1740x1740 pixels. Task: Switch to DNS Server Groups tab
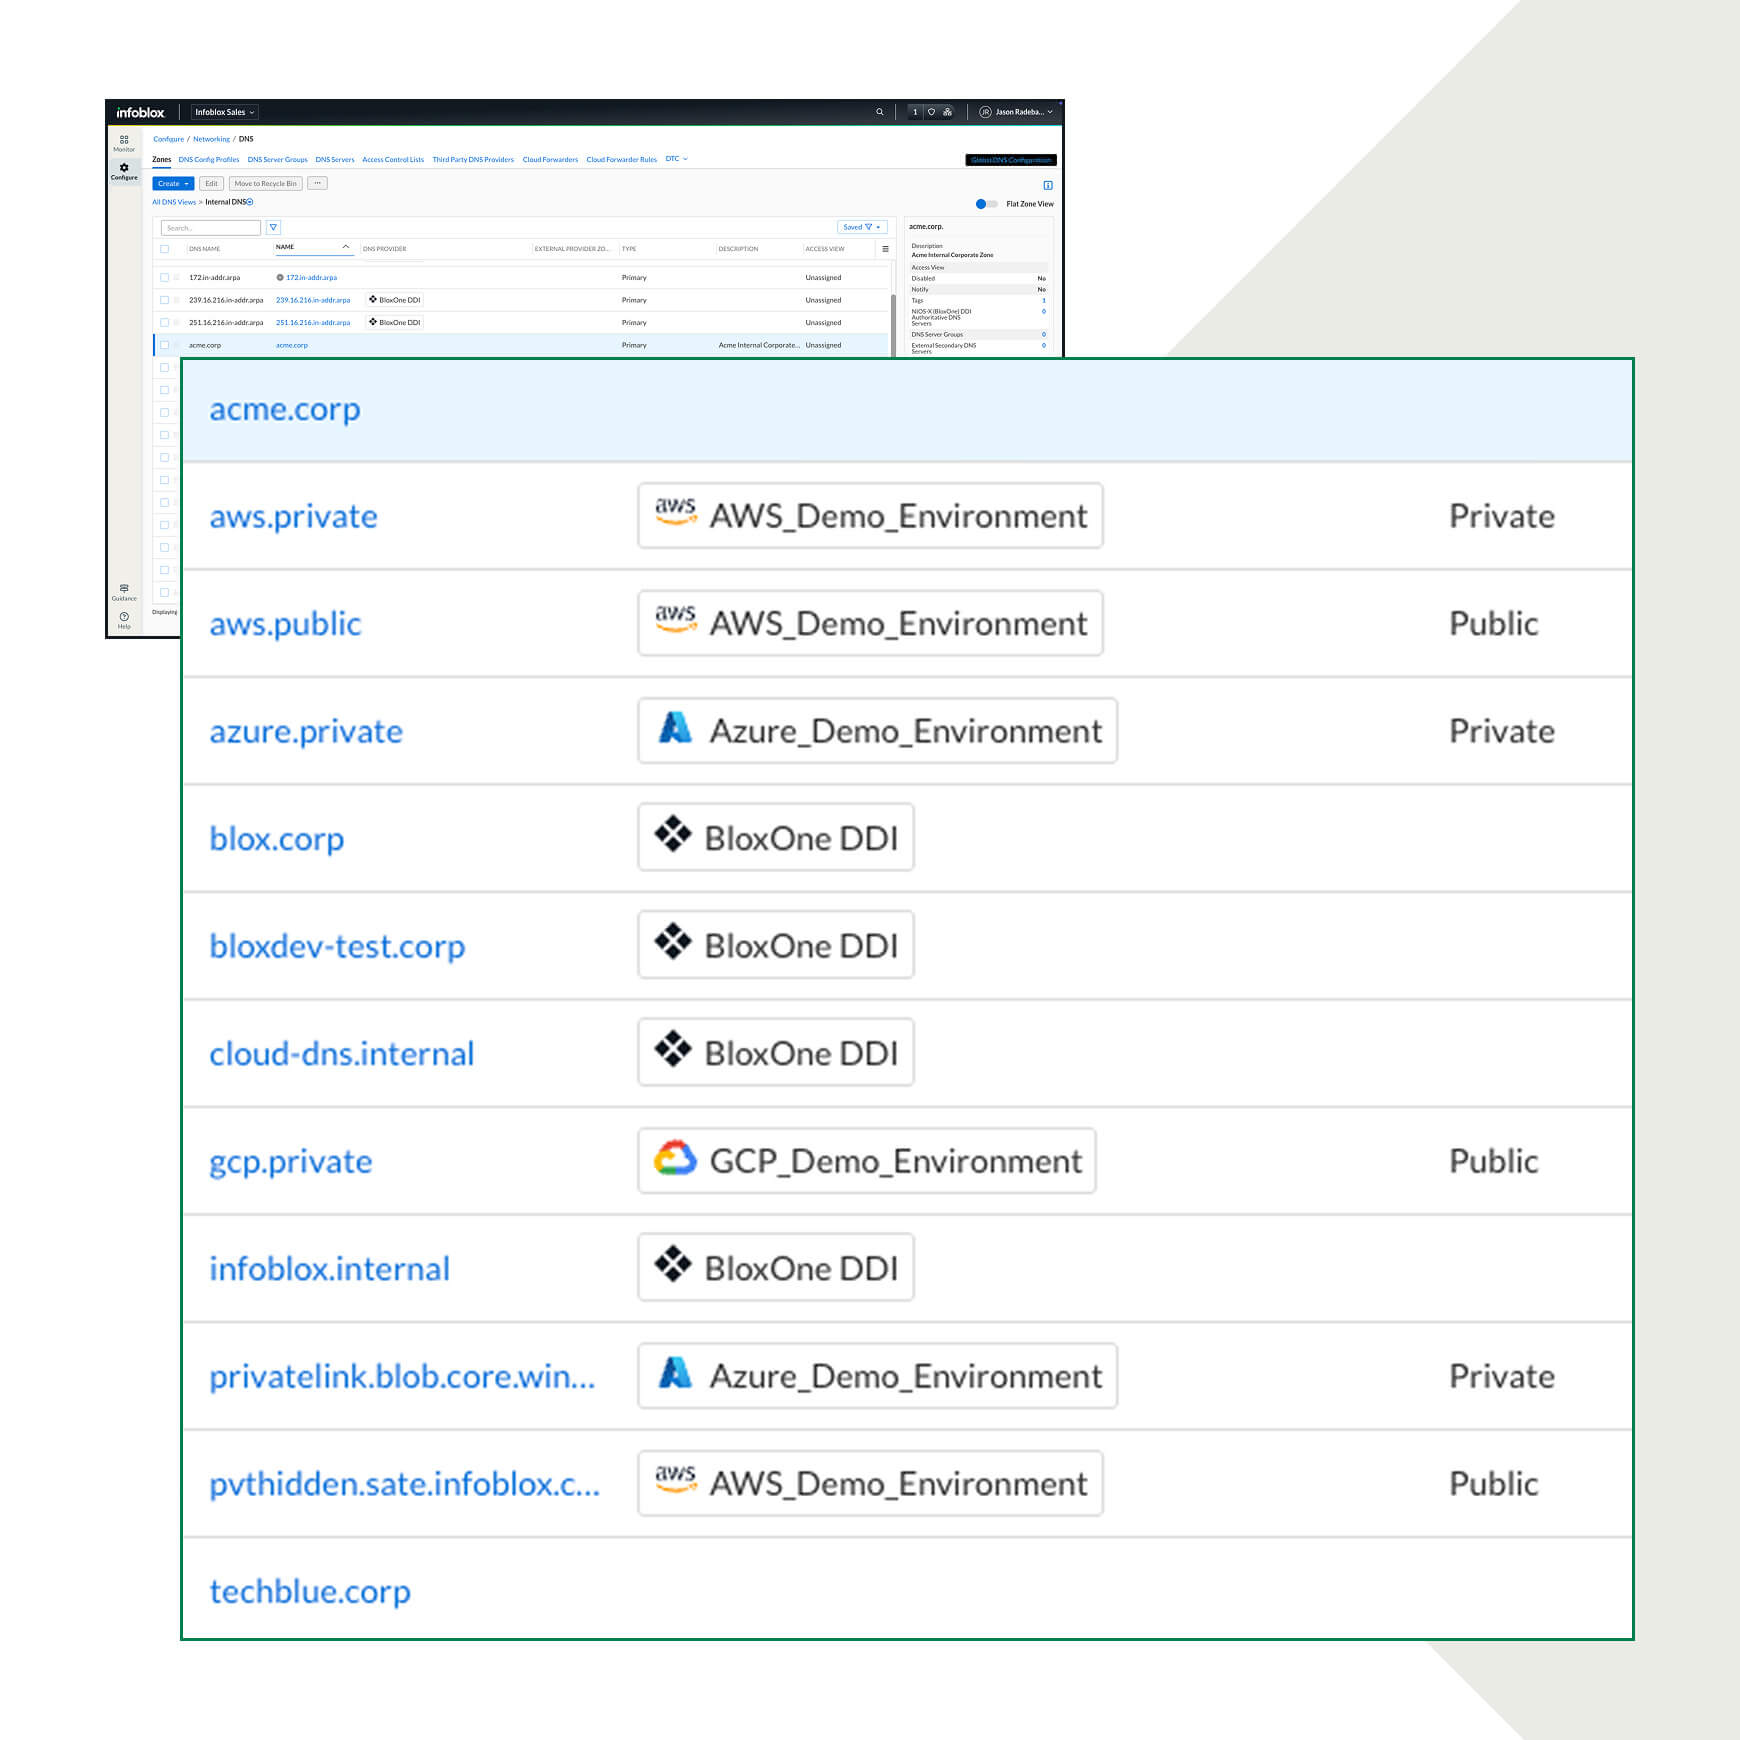pyautogui.click(x=278, y=160)
